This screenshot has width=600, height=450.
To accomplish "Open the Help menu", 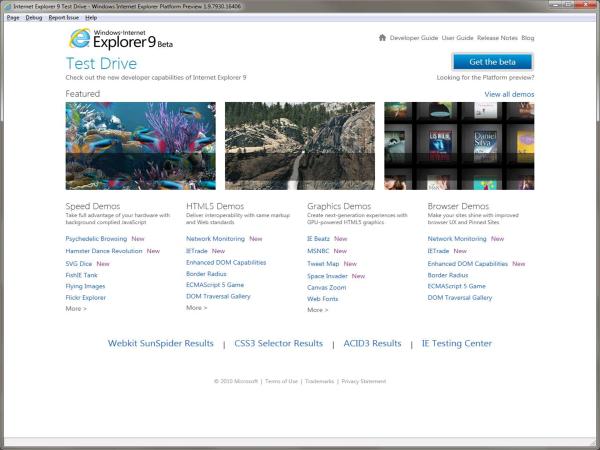I will click(x=91, y=18).
